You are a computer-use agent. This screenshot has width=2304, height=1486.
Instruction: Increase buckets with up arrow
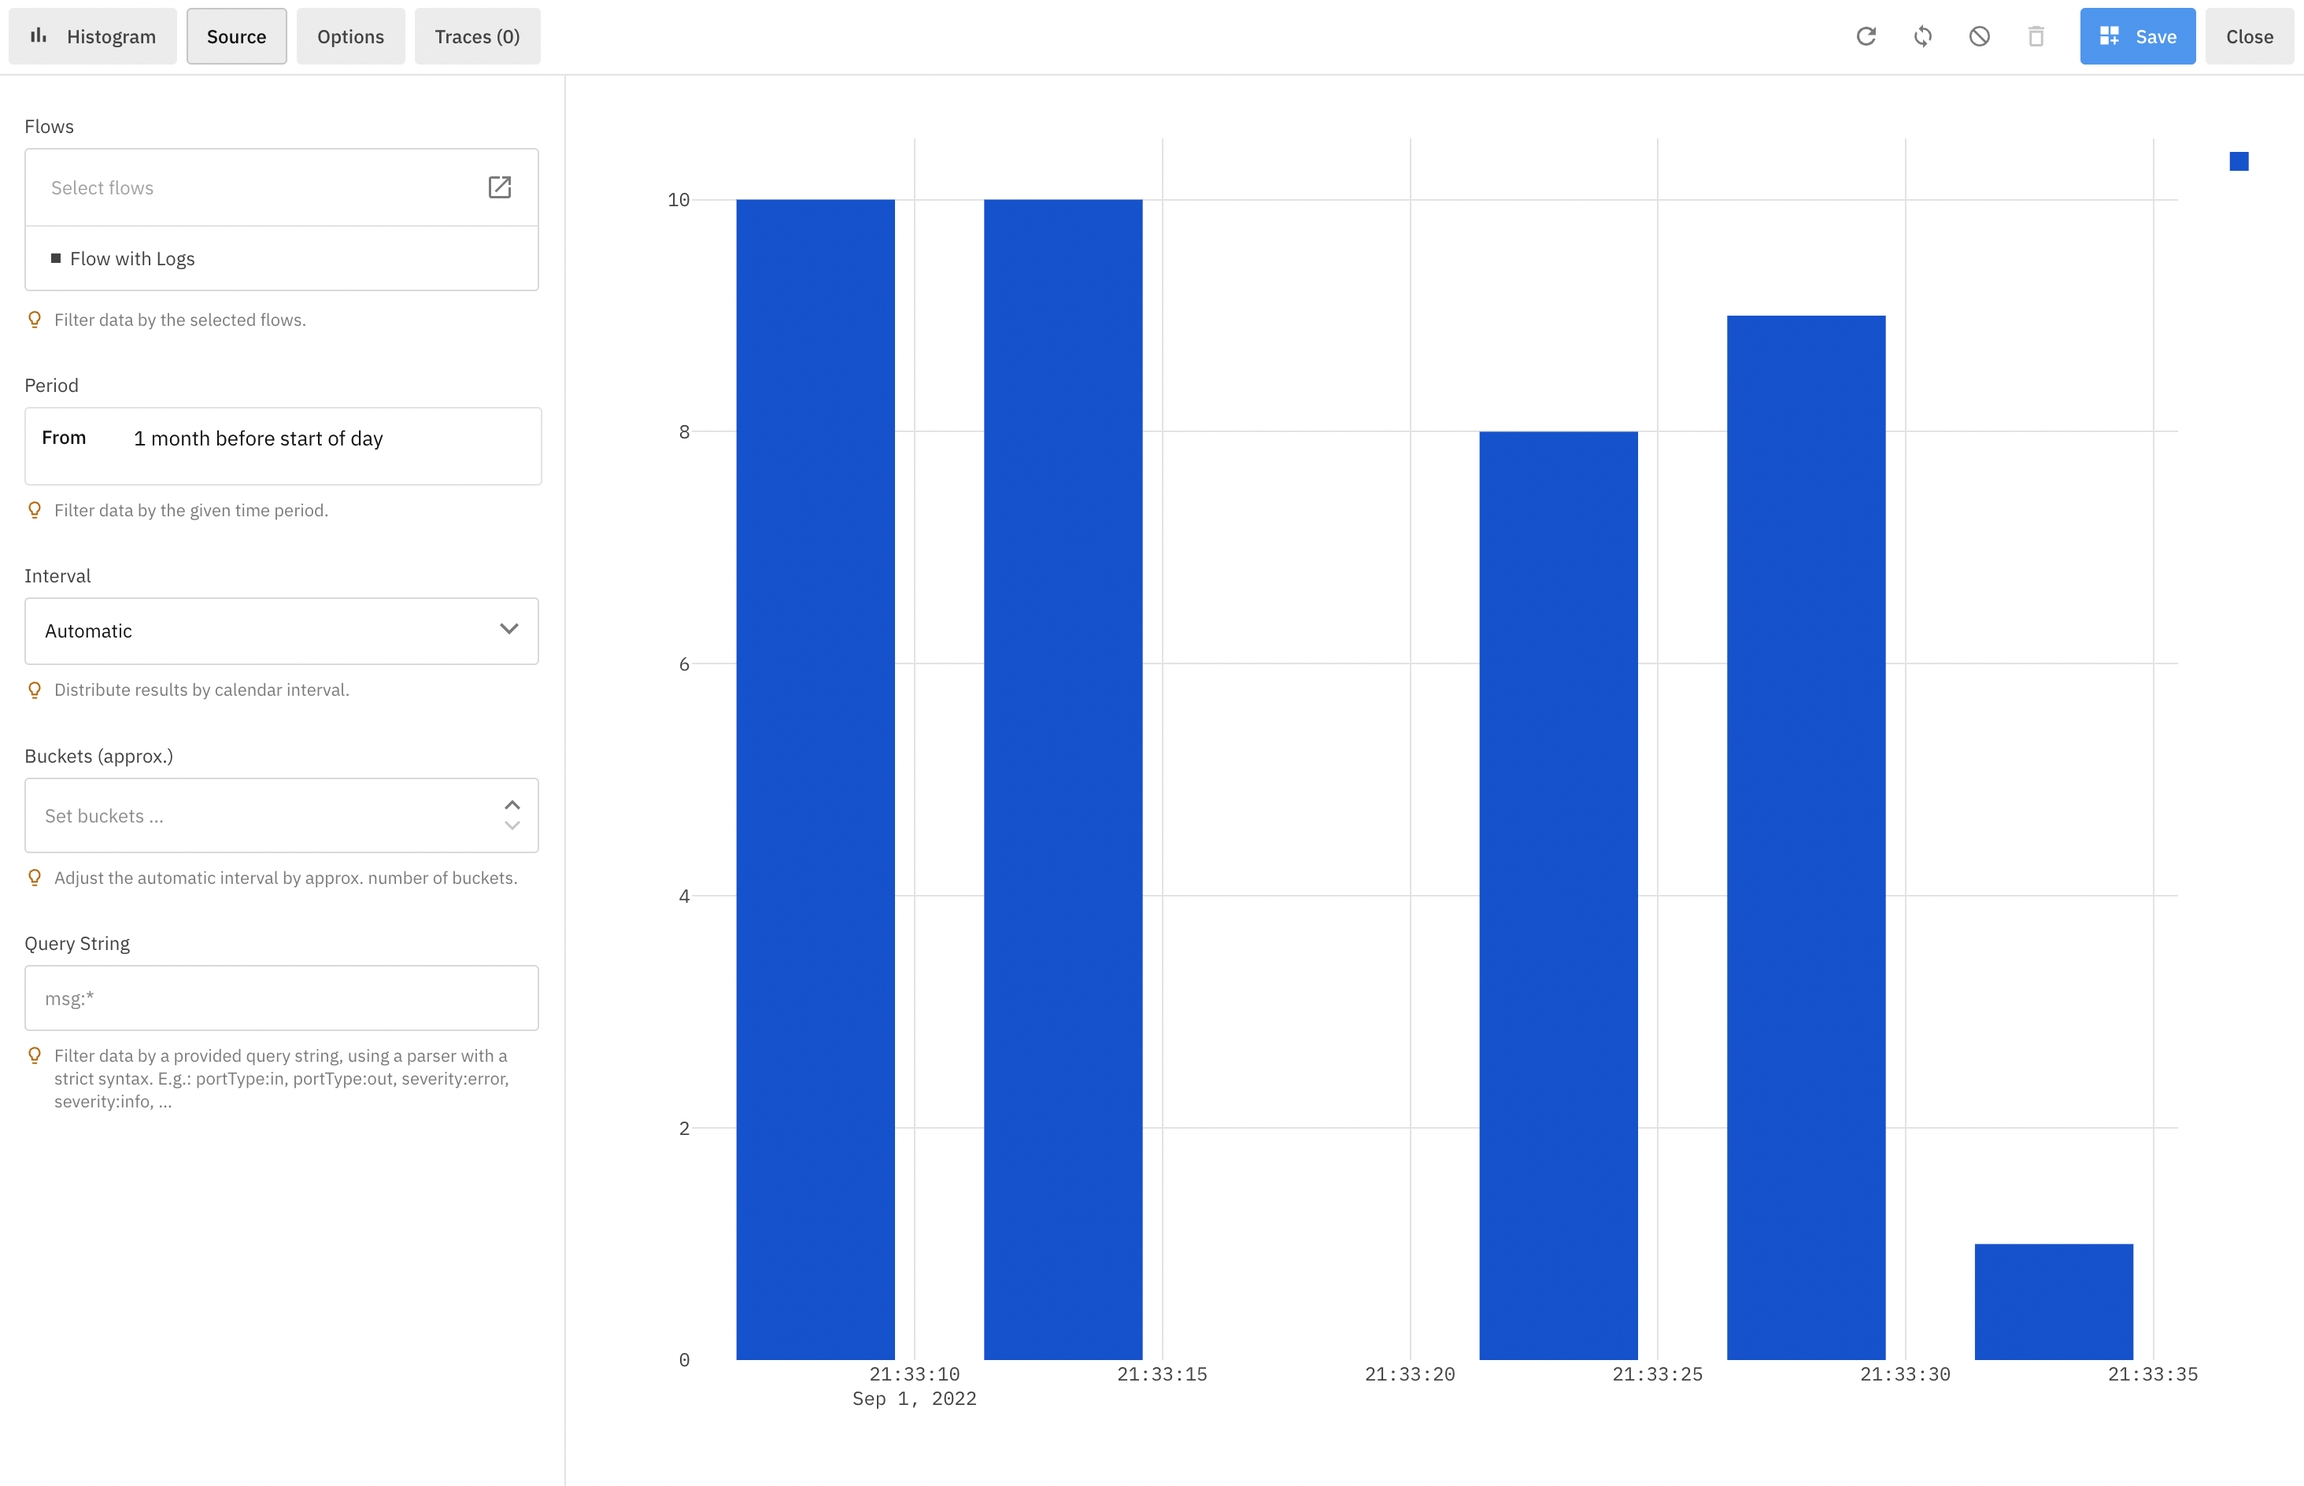point(512,805)
